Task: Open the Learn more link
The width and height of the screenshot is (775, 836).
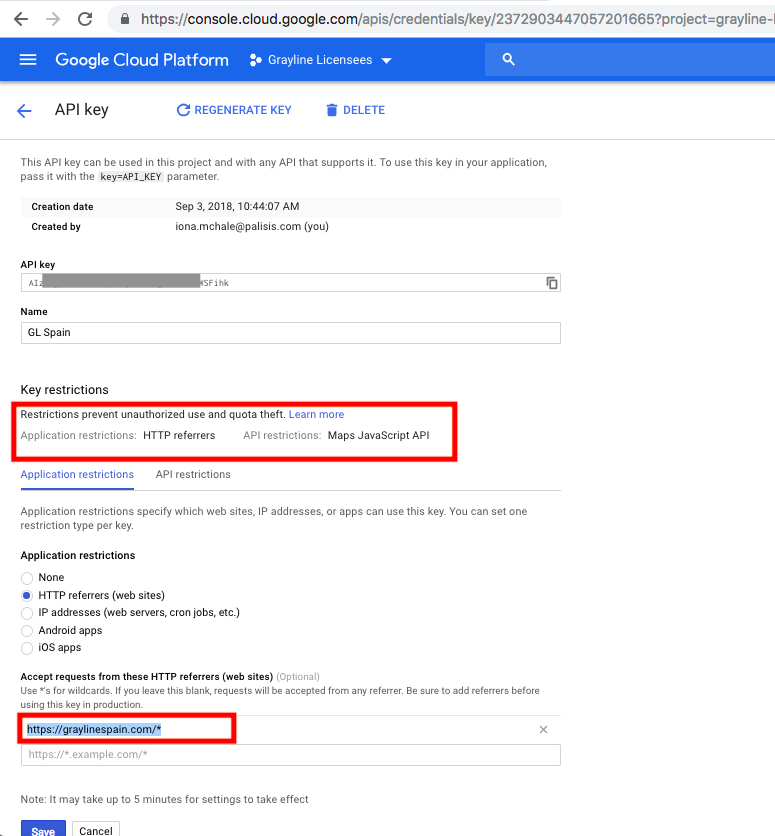Action: point(316,414)
